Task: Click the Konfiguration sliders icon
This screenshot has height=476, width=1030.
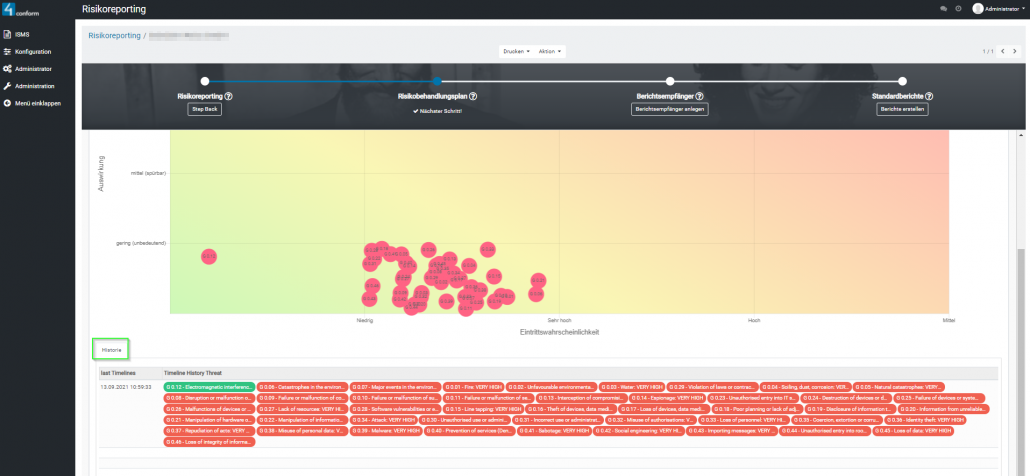Action: point(8,51)
